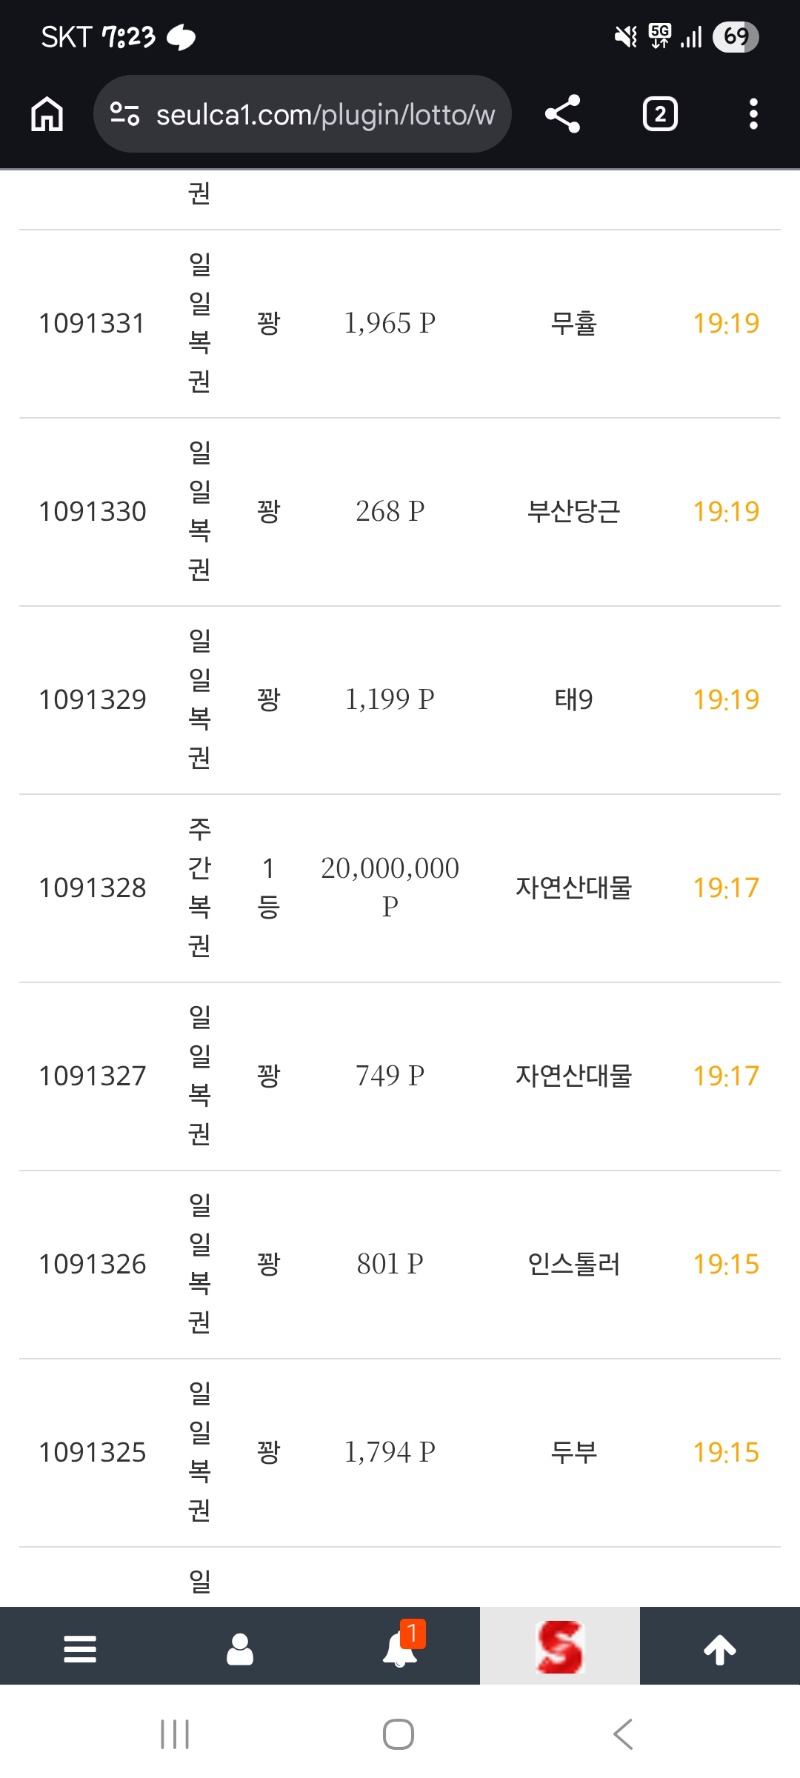Tap the Android recent apps button
Viewport: 800px width, 1778px height.
pos(175,1734)
